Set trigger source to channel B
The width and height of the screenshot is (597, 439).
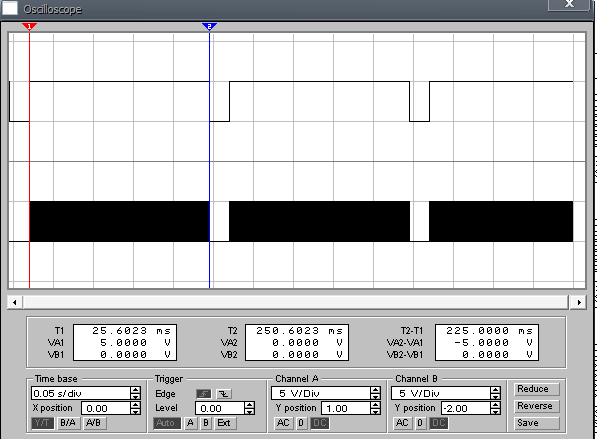pyautogui.click(x=206, y=423)
